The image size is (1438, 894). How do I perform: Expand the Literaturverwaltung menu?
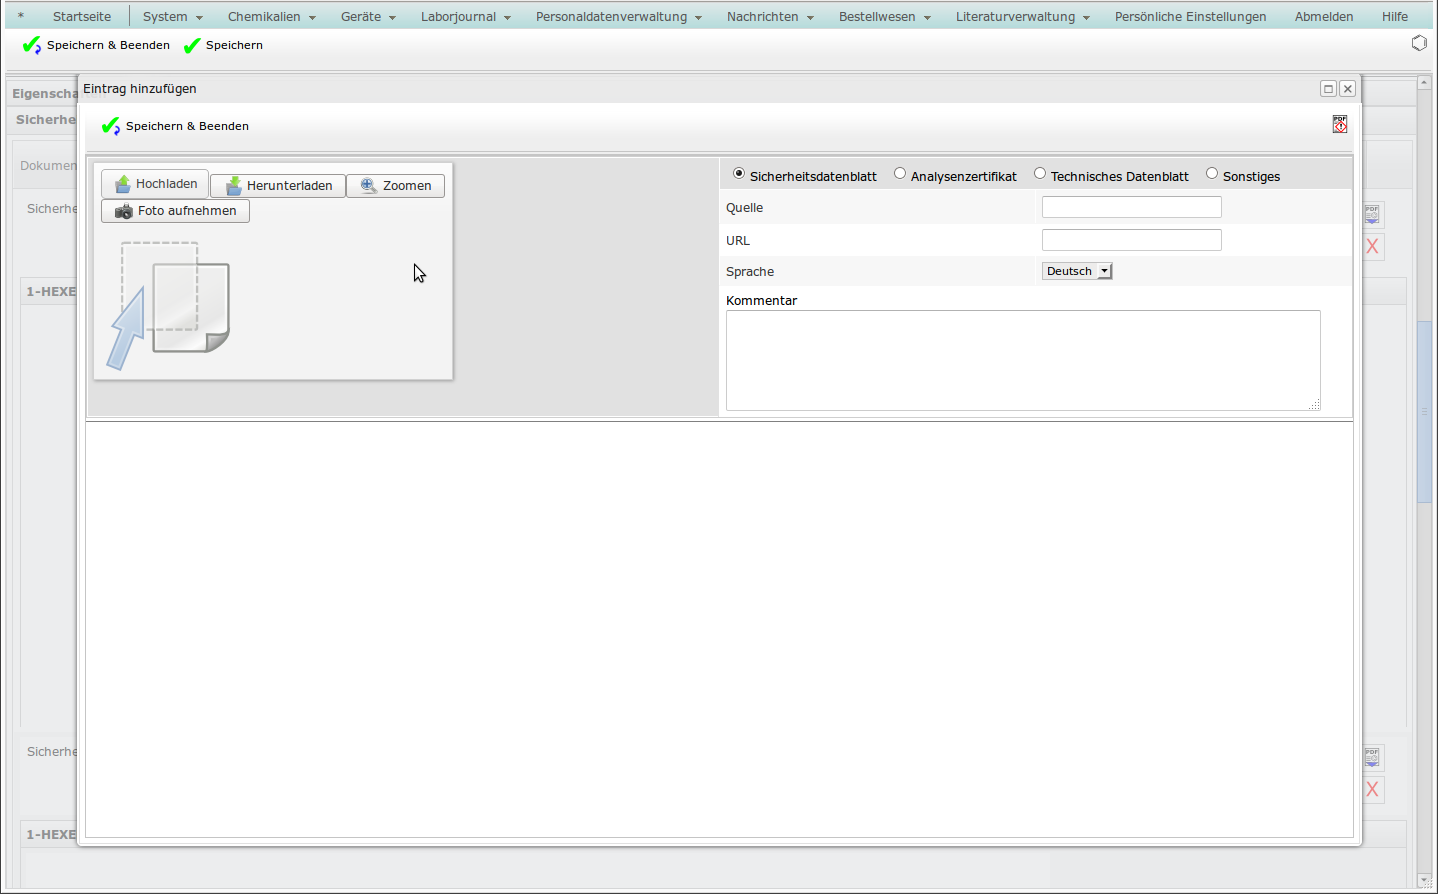pyautogui.click(x=1022, y=17)
